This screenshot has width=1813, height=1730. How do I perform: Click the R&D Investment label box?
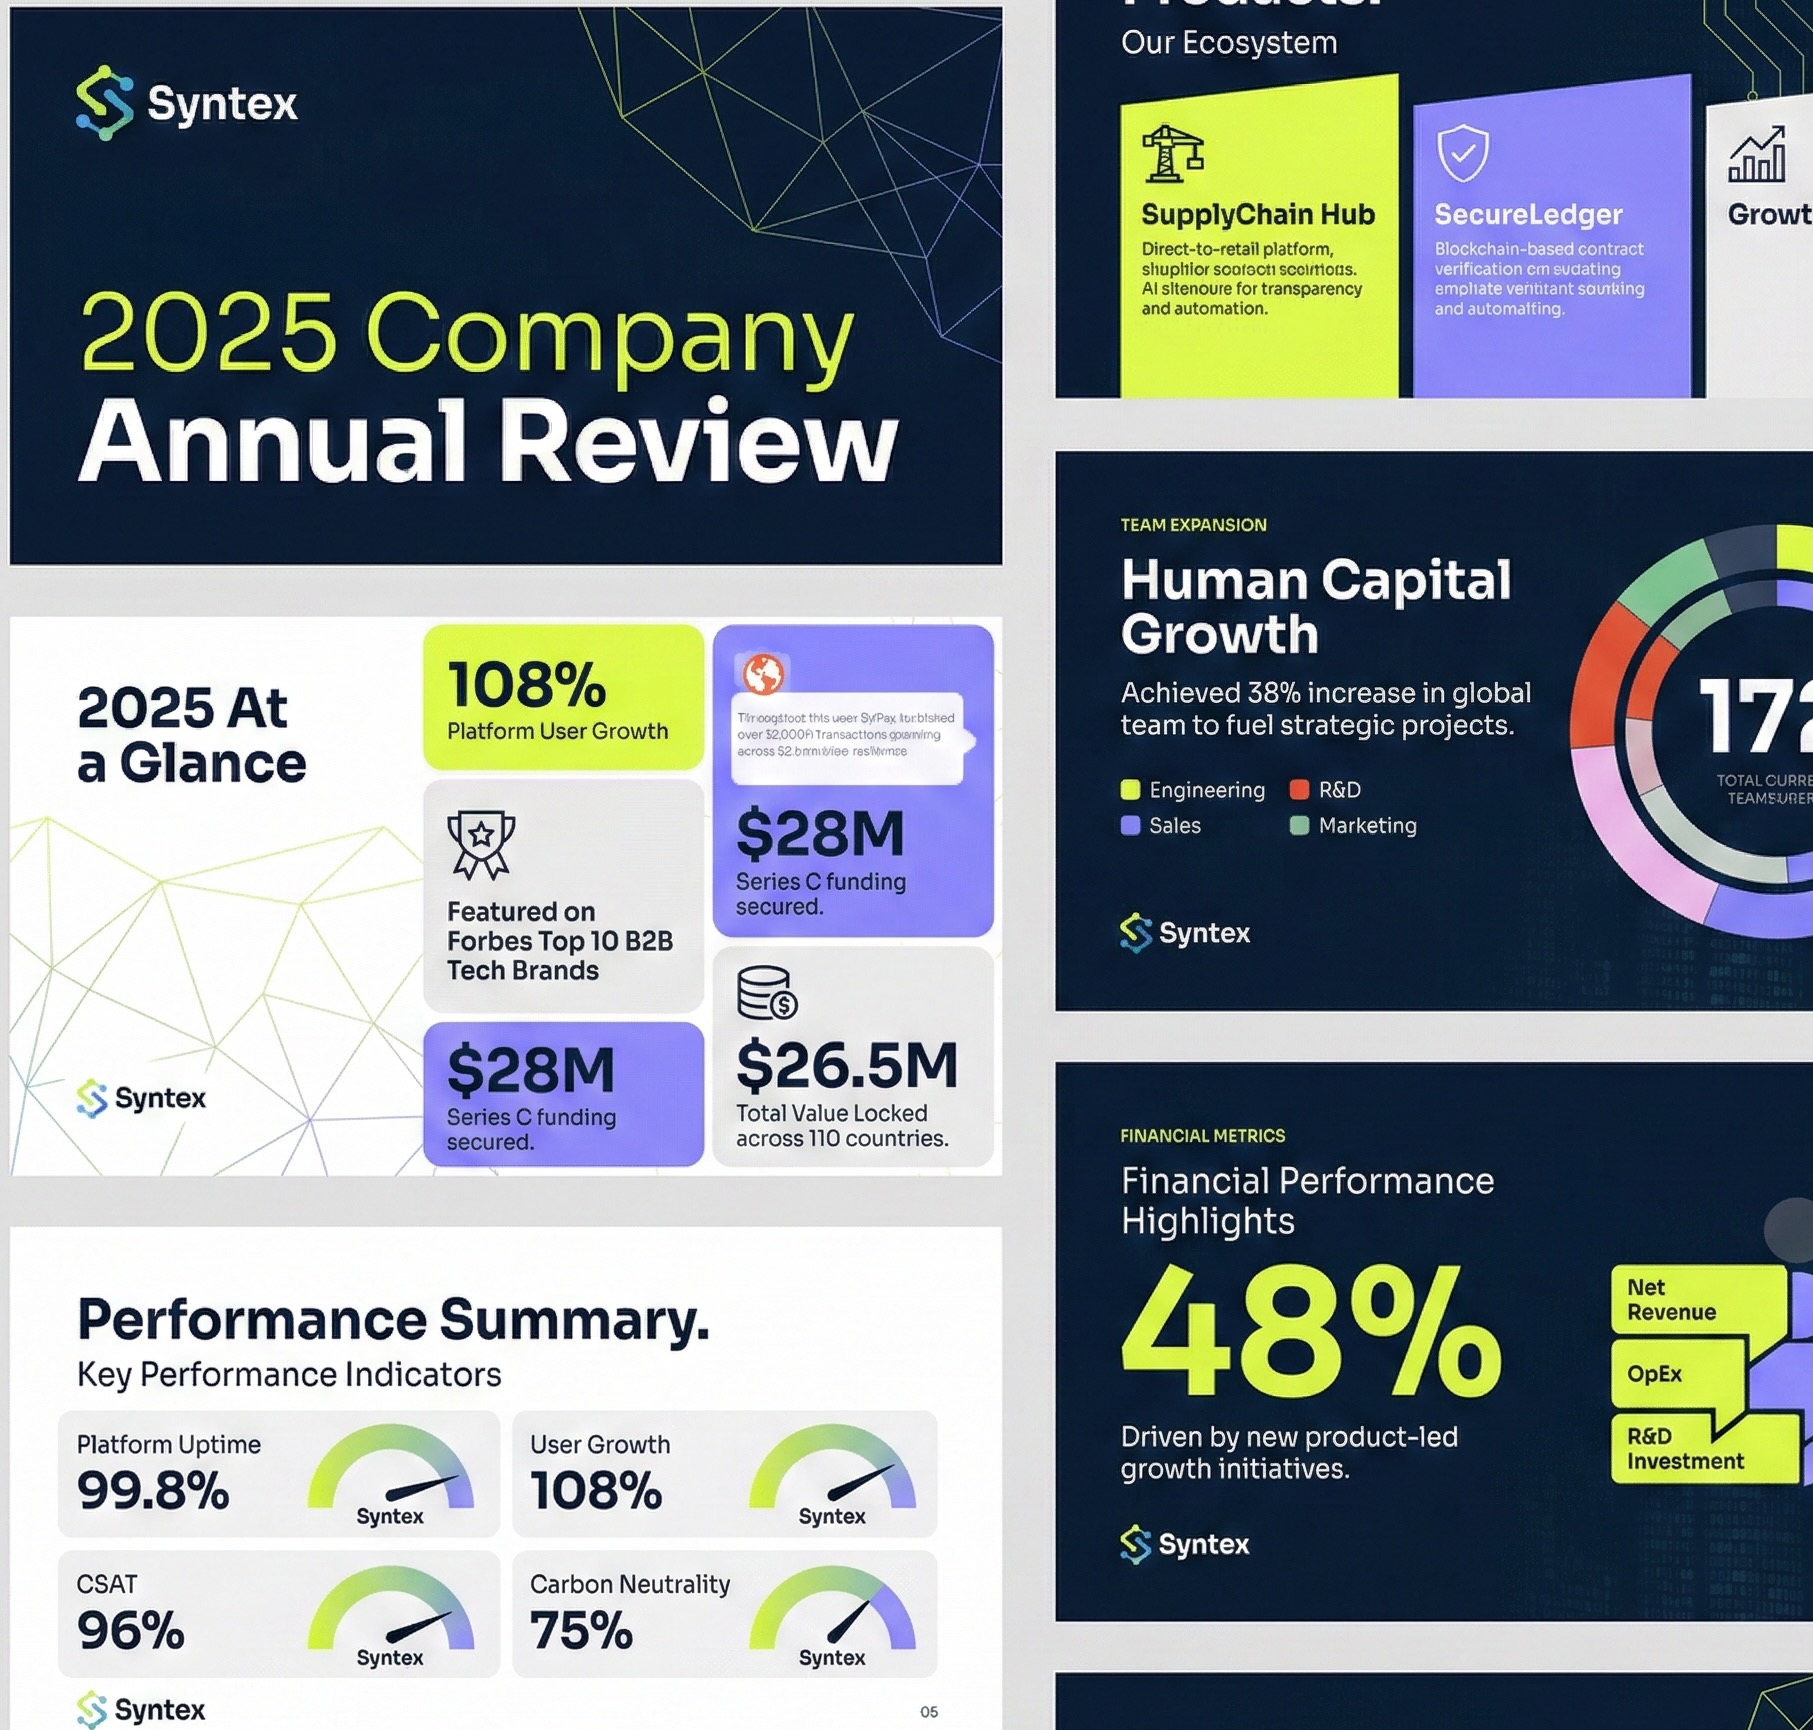tap(1703, 1448)
